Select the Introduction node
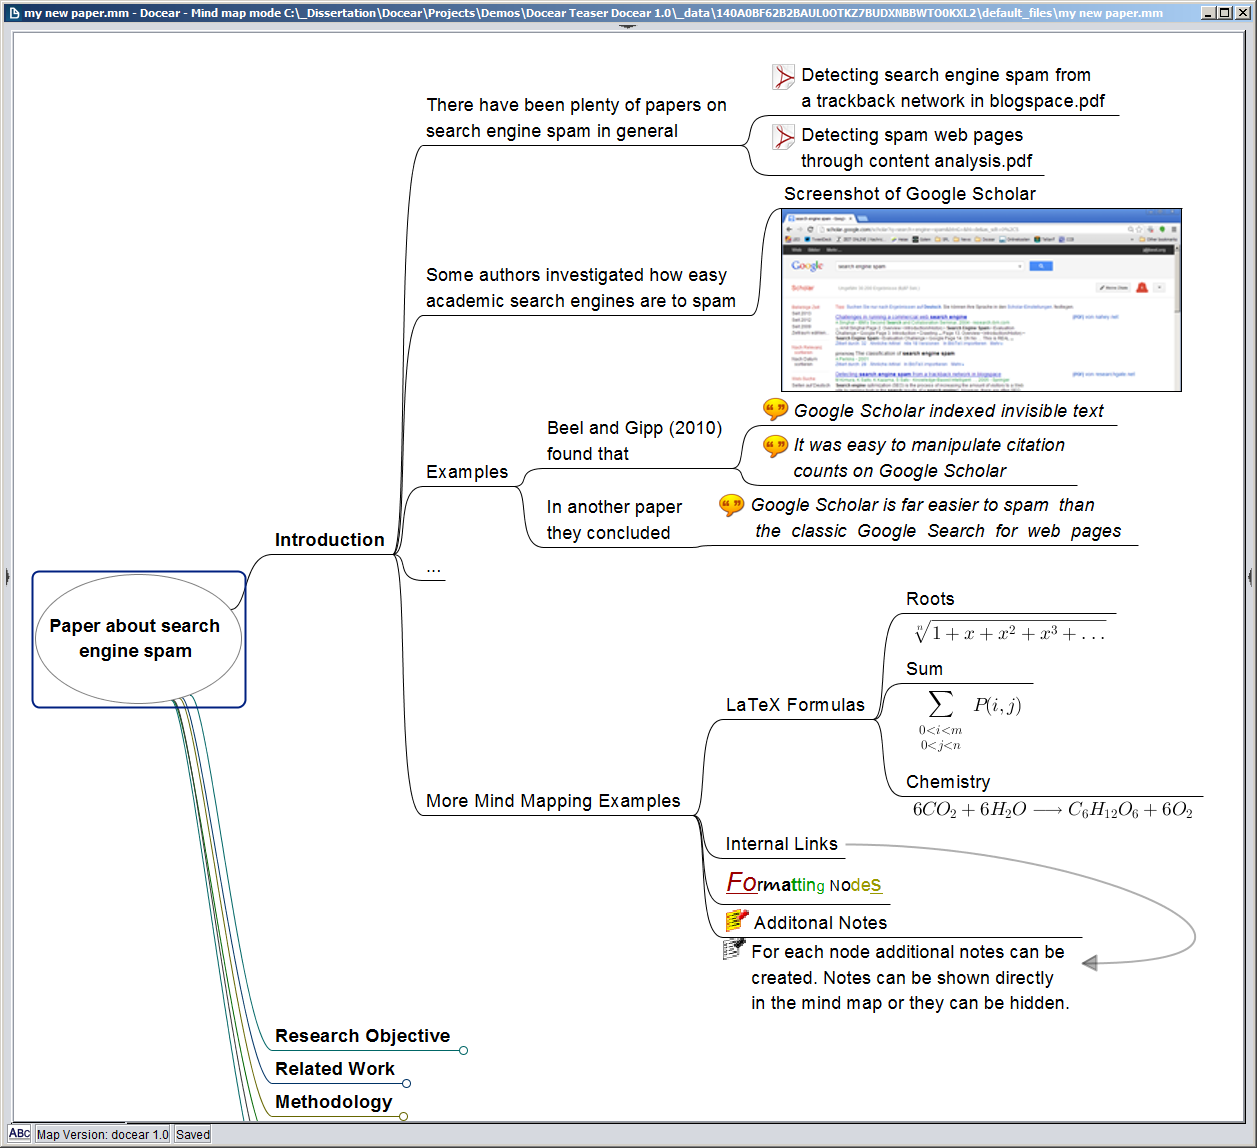This screenshot has height=1148, width=1257. (329, 540)
